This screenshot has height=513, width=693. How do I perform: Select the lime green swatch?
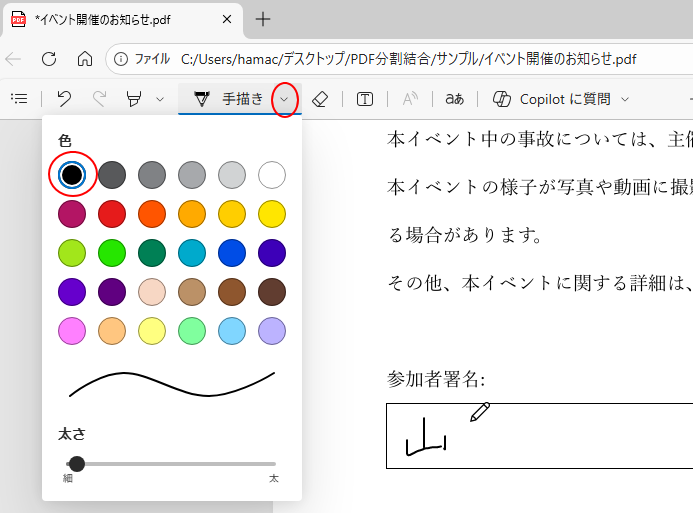tap(72, 253)
